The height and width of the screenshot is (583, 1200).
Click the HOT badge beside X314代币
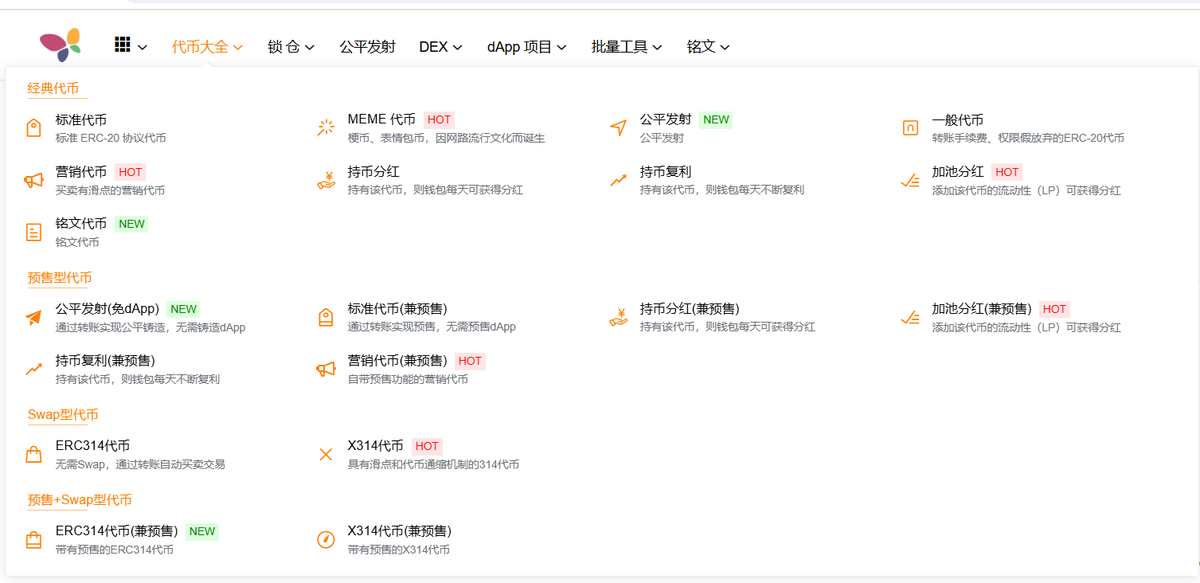coord(427,445)
